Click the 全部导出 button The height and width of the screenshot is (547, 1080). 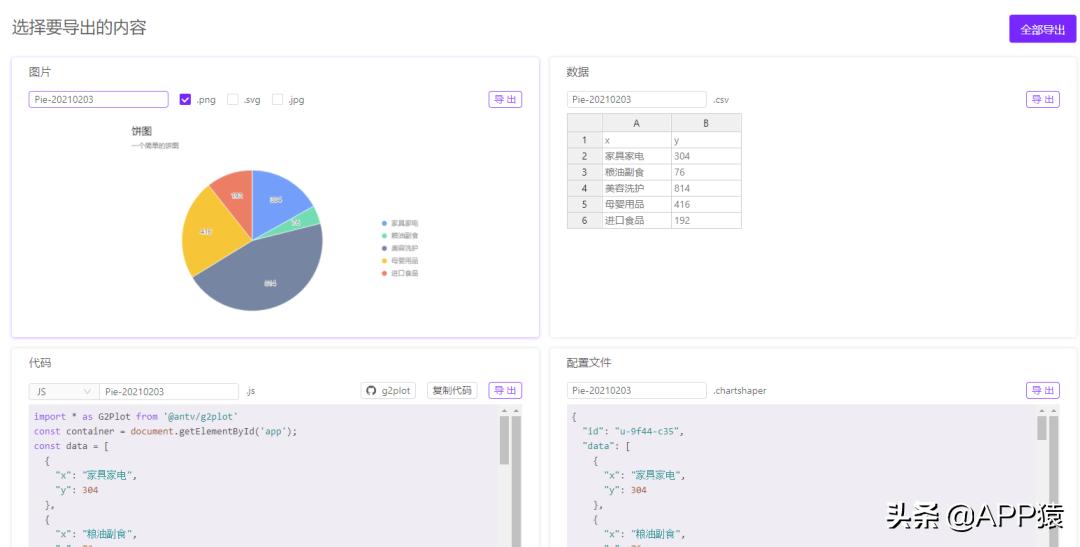coord(1042,30)
